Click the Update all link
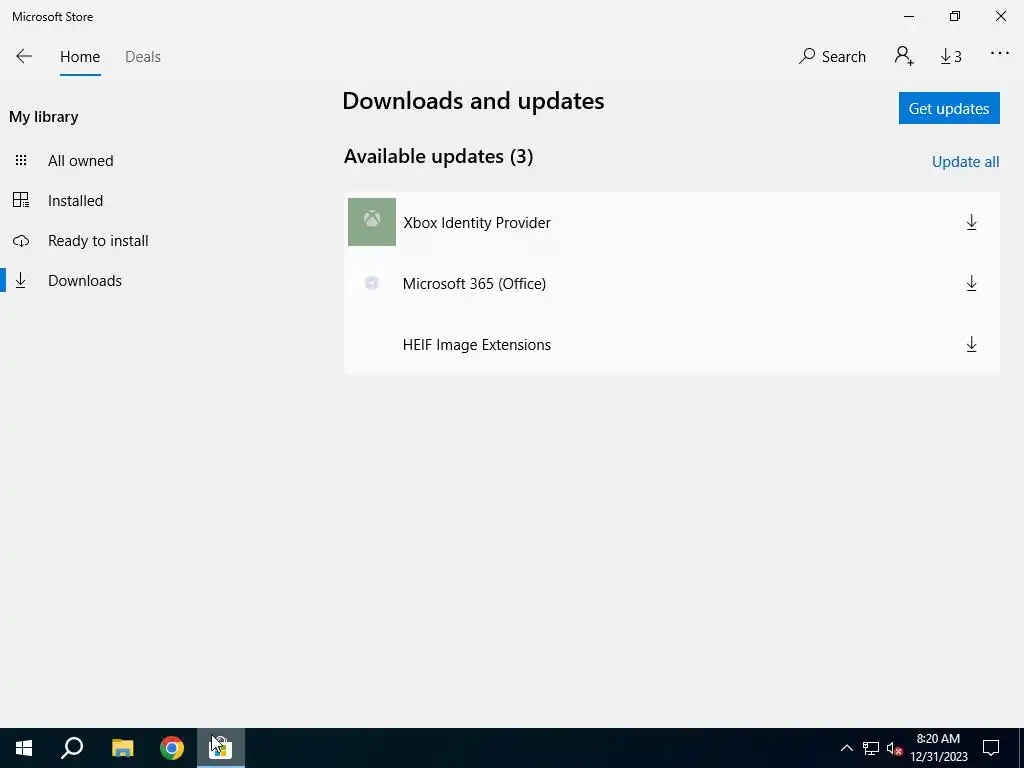 [x=965, y=162]
